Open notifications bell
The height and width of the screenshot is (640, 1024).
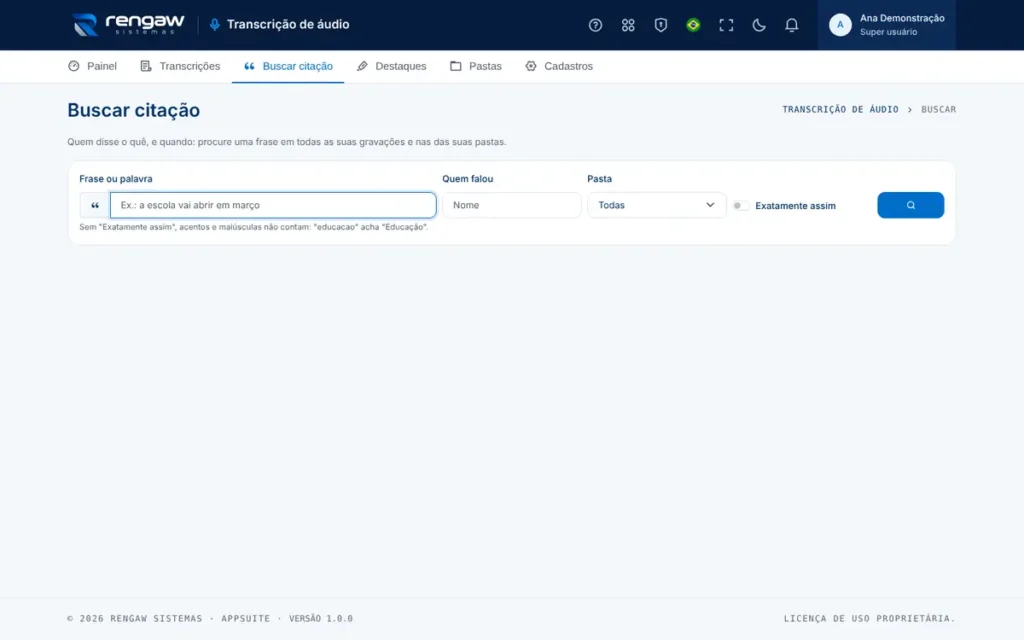point(792,25)
